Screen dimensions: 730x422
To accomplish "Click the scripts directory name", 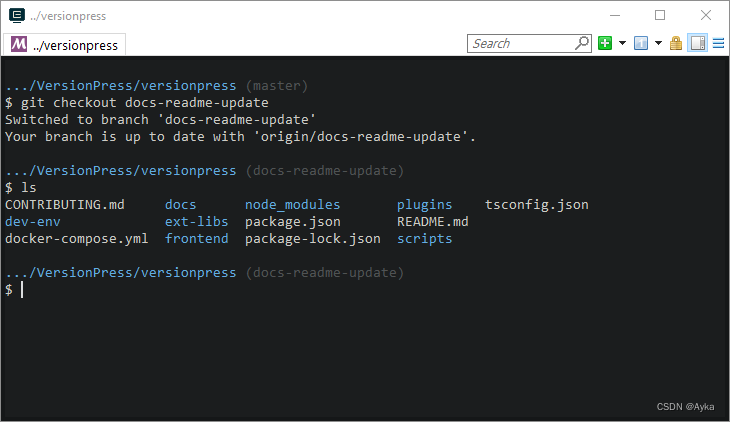I will pyautogui.click(x=424, y=238).
